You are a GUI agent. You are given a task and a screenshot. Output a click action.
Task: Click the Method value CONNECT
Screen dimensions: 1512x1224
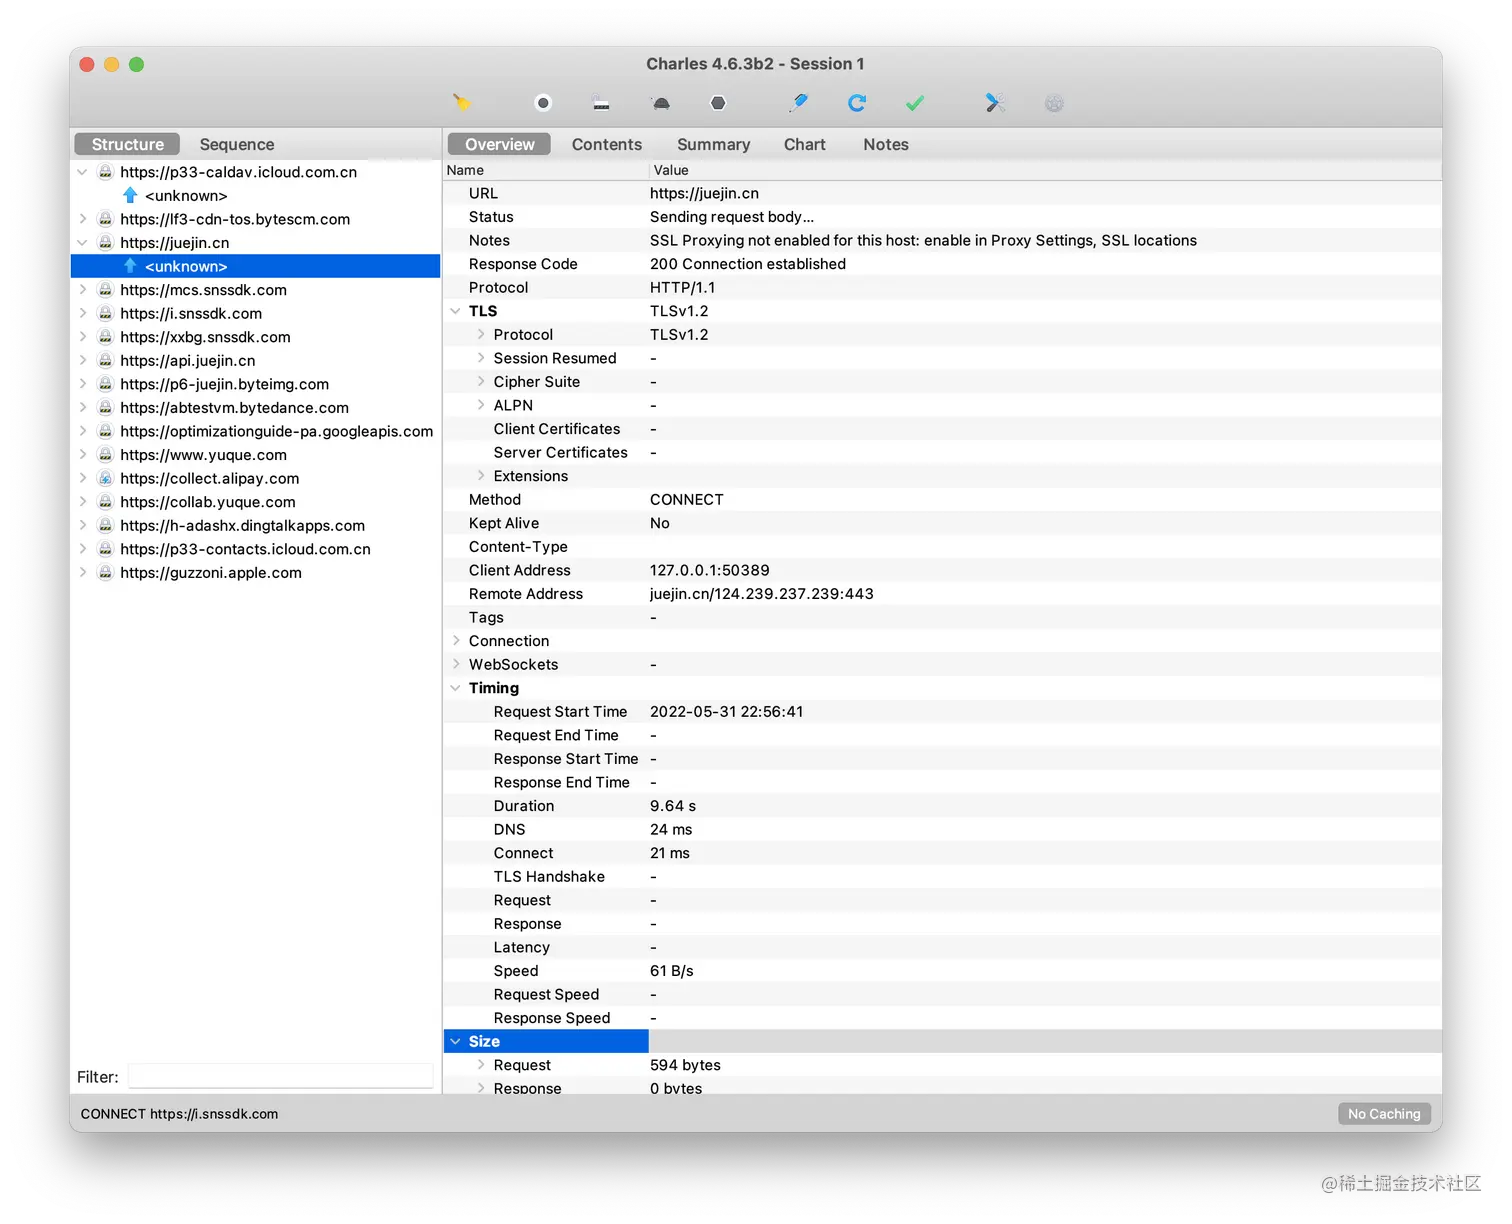click(686, 500)
